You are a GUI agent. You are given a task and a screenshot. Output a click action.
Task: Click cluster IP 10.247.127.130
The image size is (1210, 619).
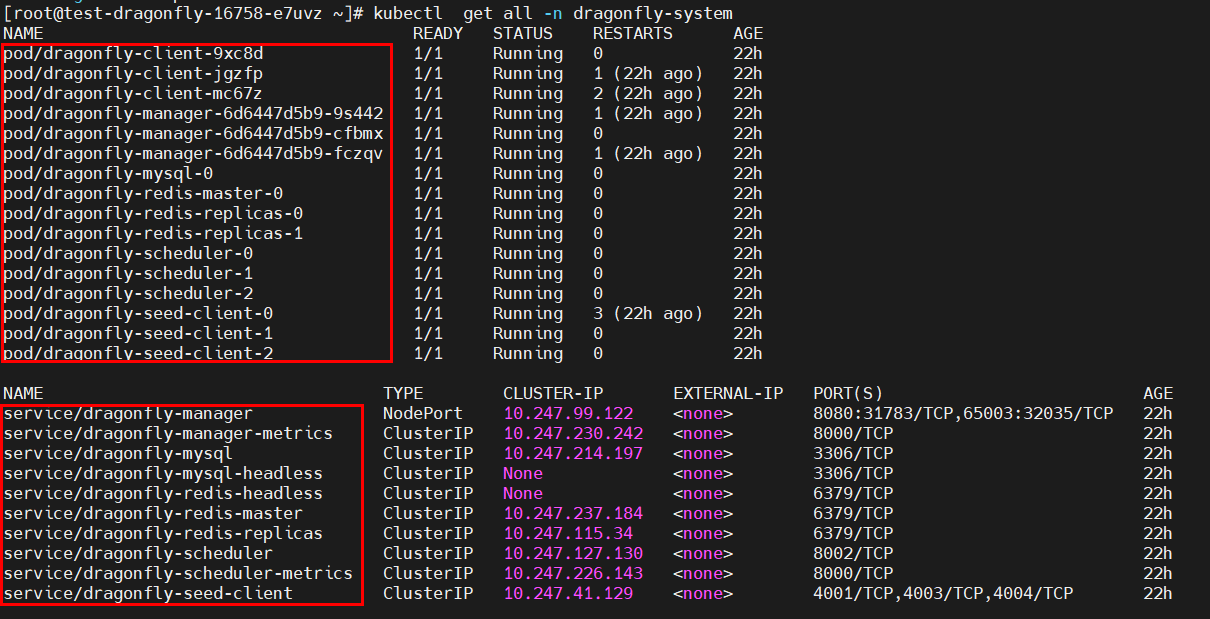pyautogui.click(x=573, y=553)
